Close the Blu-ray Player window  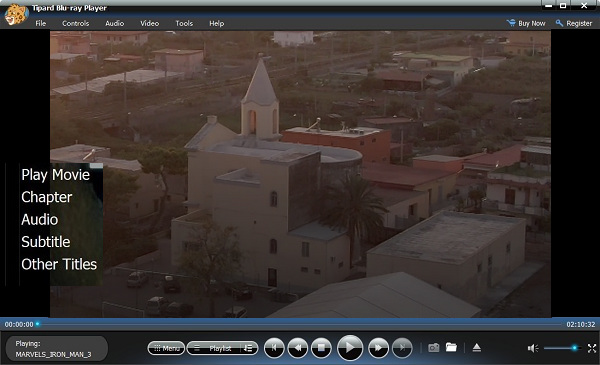point(584,5)
